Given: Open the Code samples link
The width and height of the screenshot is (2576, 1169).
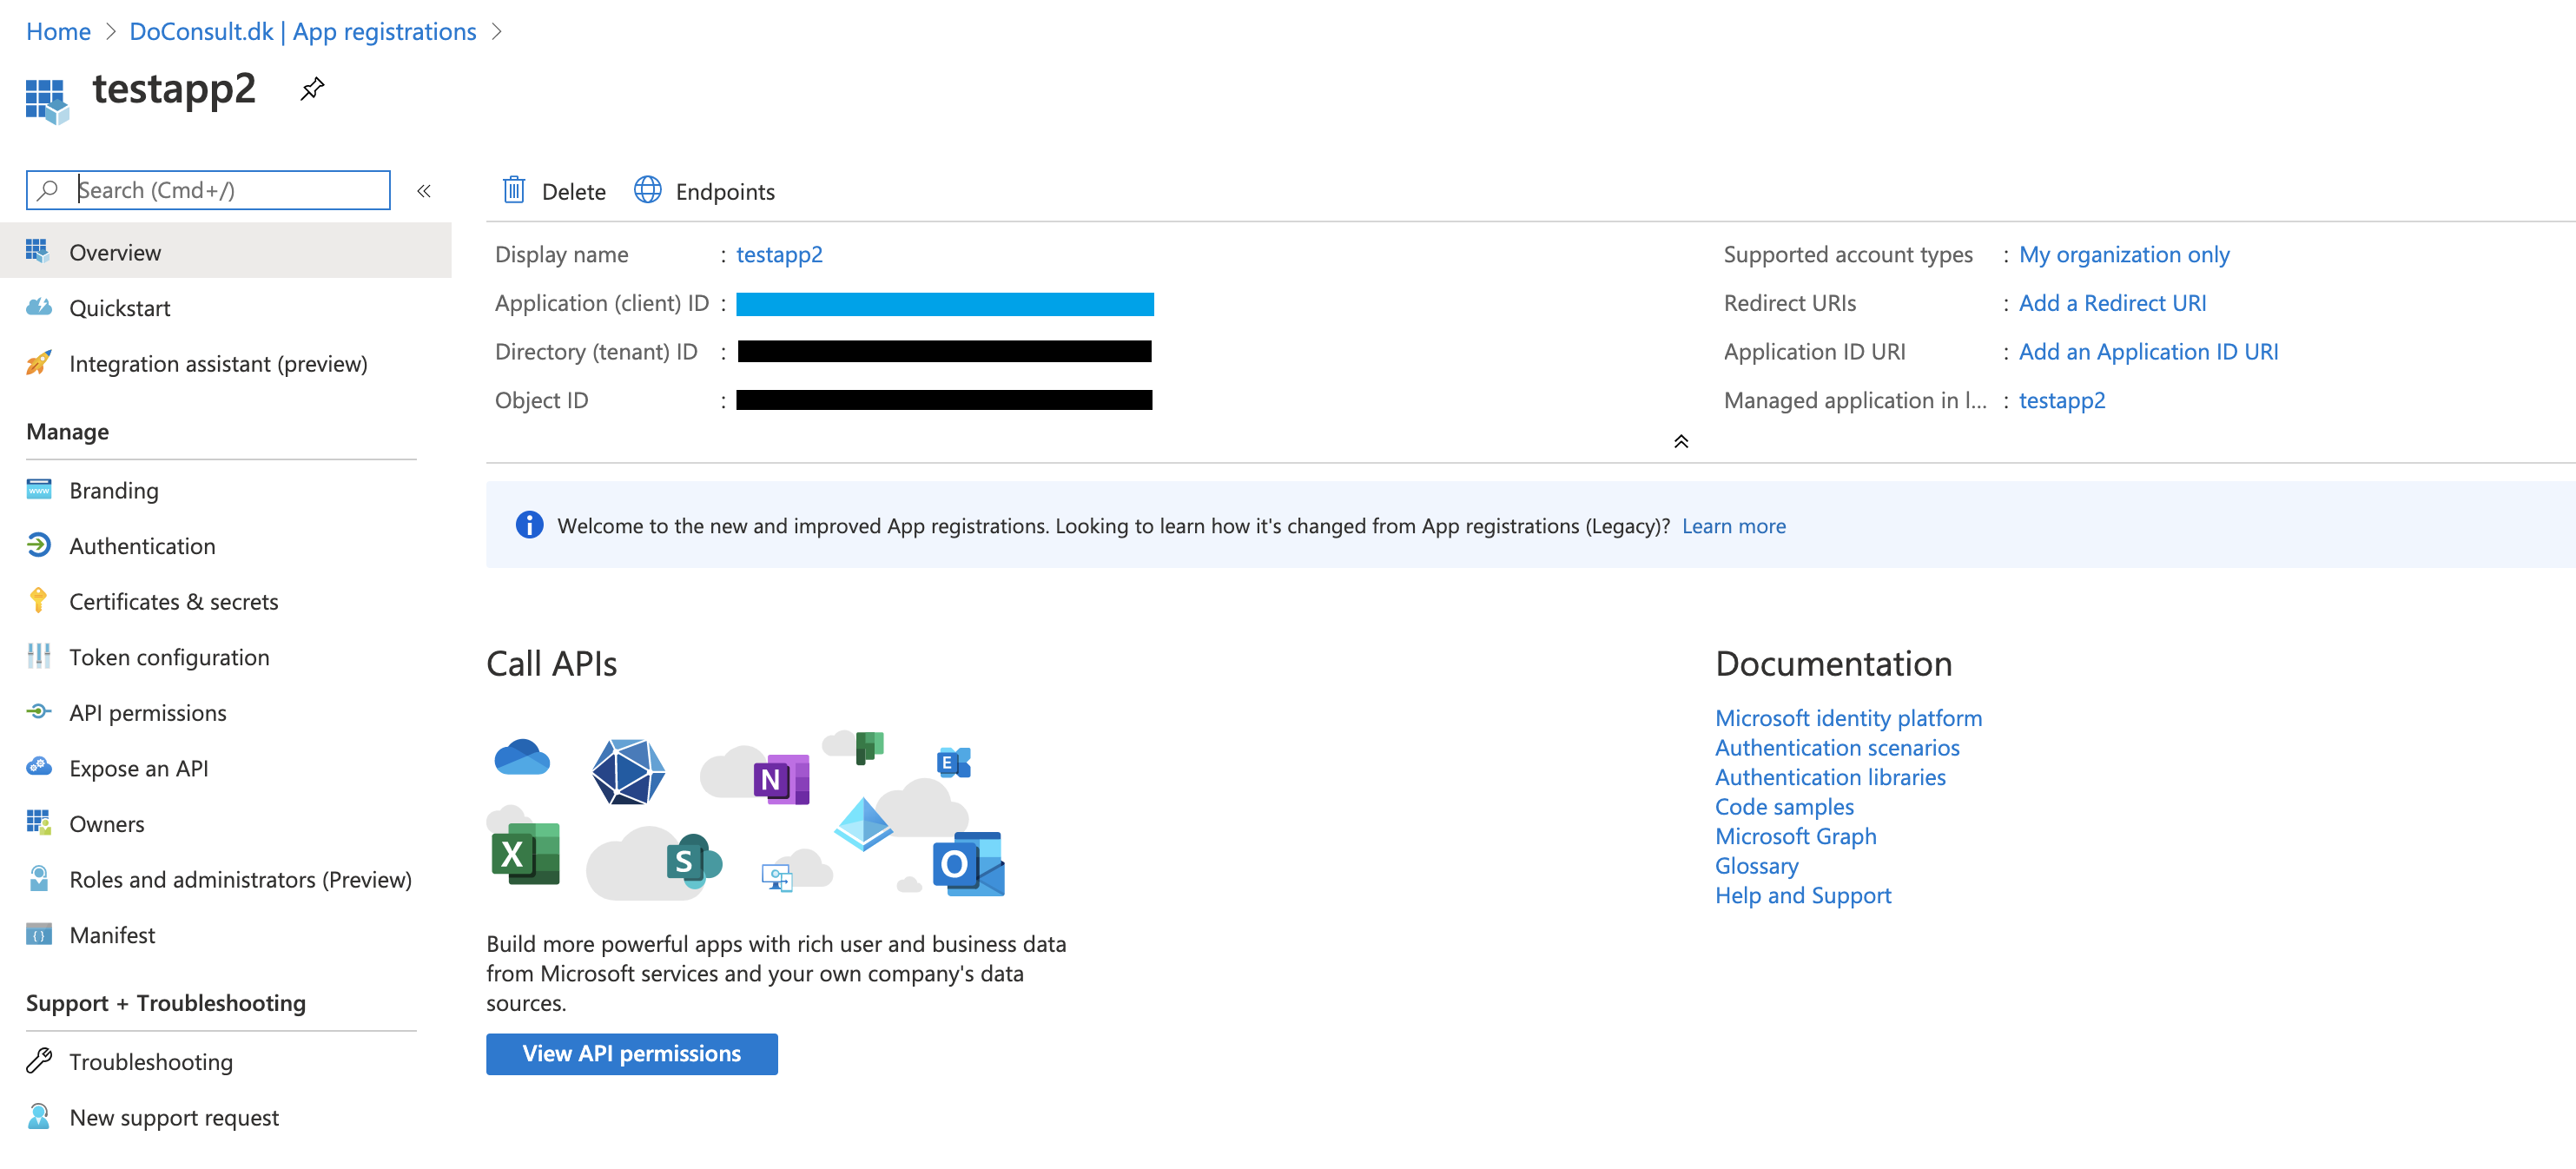Looking at the screenshot, I should [x=1783, y=806].
